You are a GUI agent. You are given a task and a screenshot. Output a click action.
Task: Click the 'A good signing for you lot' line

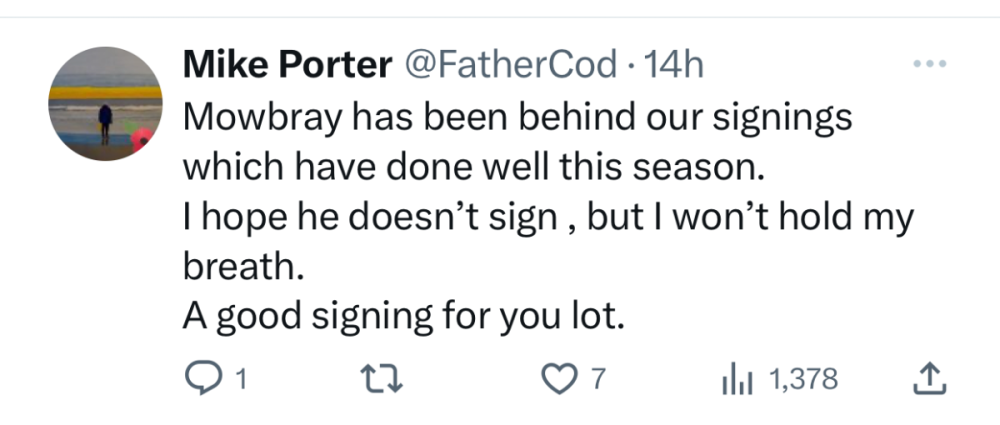(x=402, y=318)
